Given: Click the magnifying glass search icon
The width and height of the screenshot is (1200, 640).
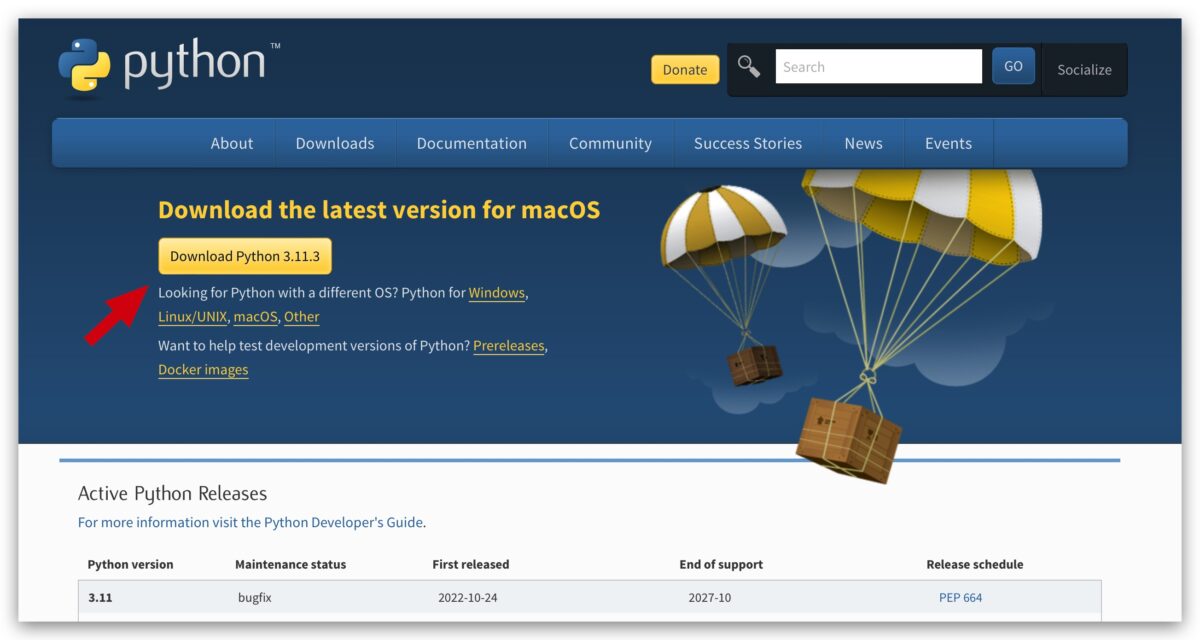Looking at the screenshot, I should point(749,66).
